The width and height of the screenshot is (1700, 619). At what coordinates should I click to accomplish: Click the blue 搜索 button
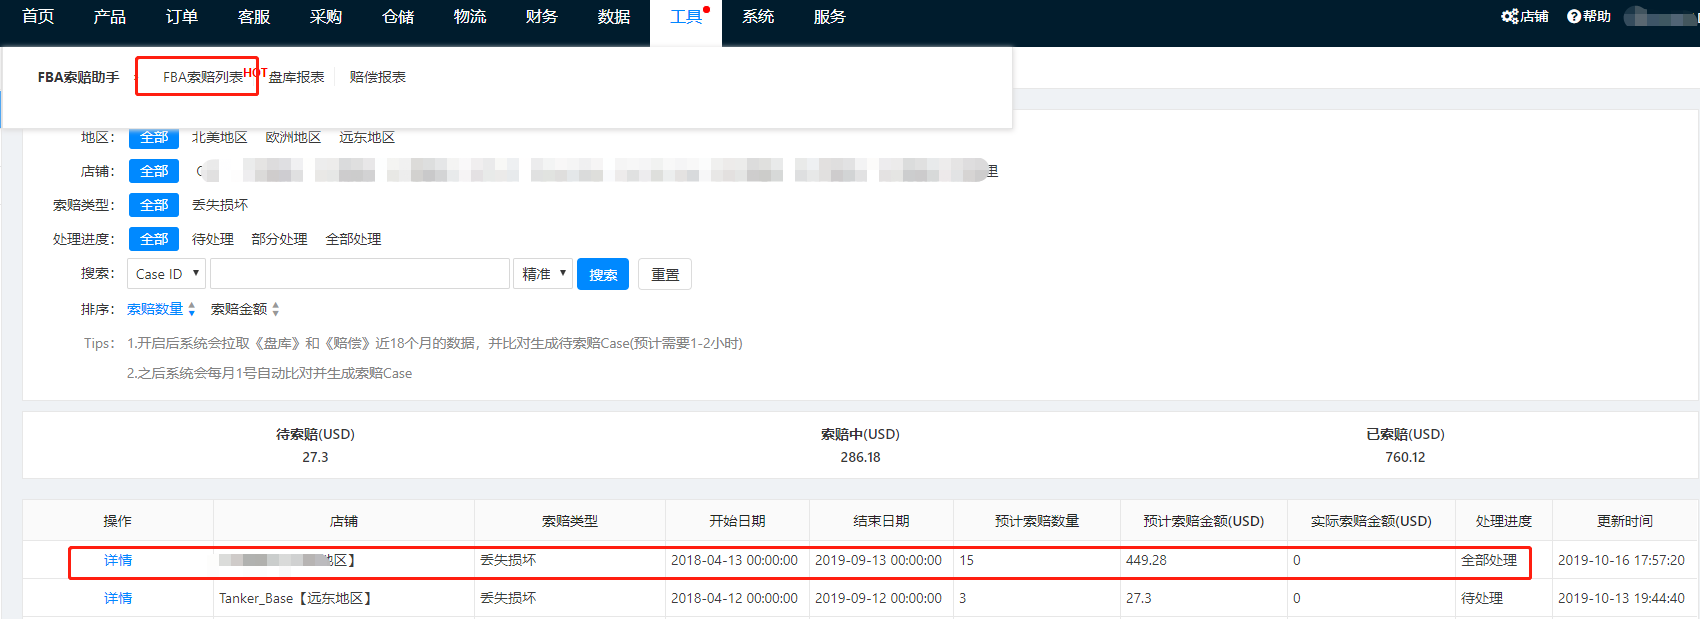coord(602,274)
